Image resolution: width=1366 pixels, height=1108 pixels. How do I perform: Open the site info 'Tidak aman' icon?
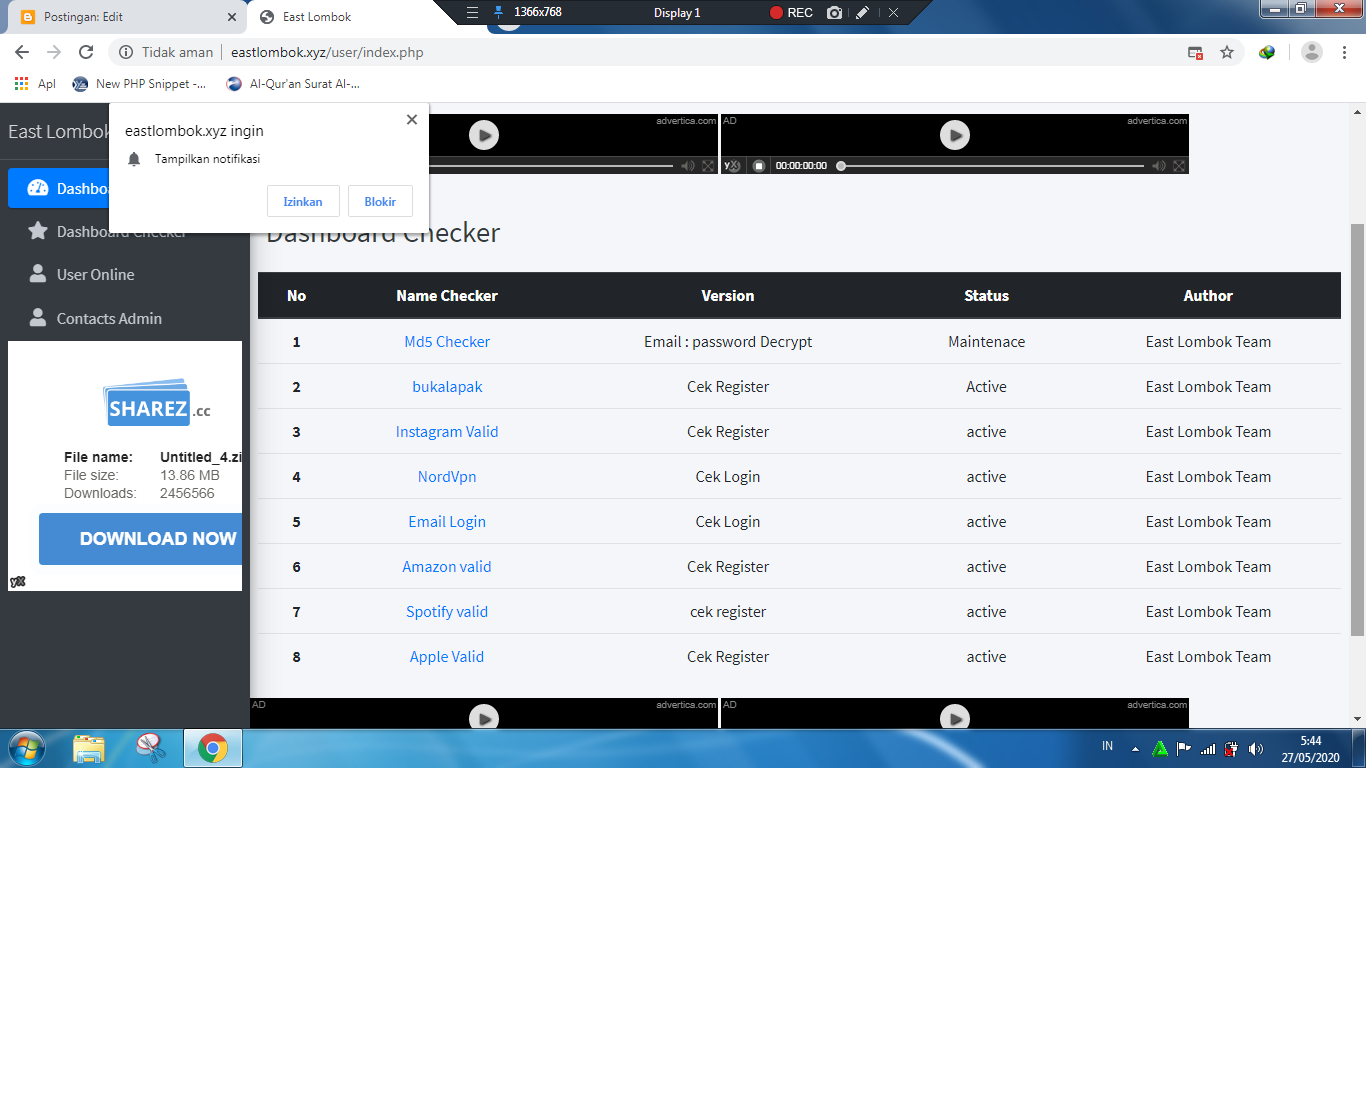pyautogui.click(x=126, y=52)
